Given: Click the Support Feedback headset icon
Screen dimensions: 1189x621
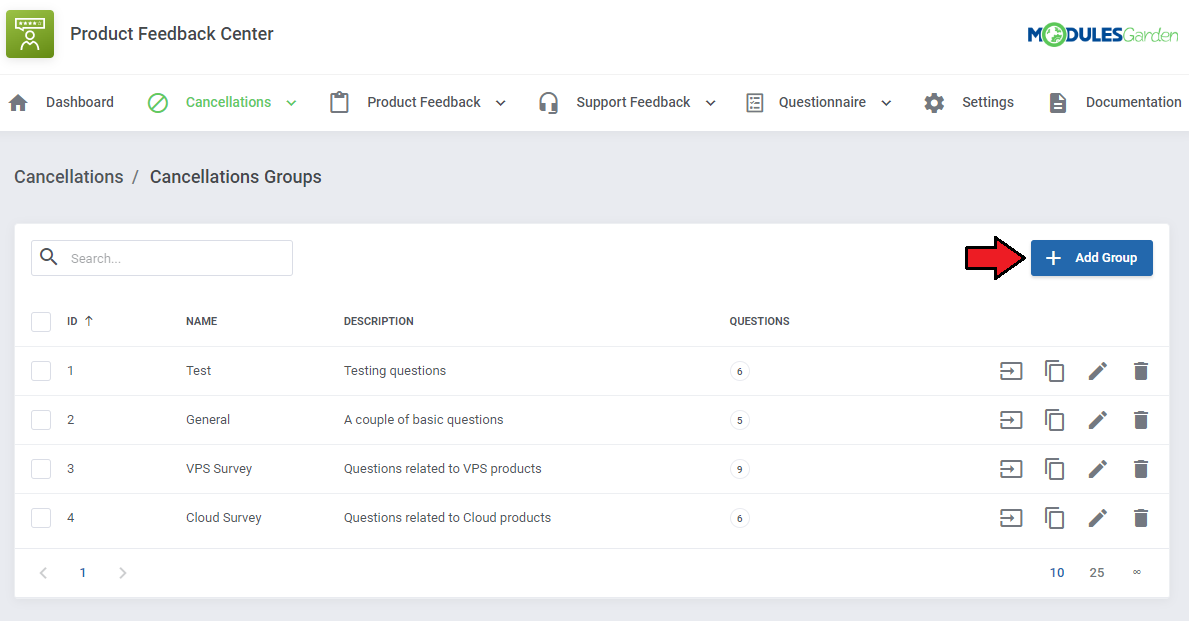Looking at the screenshot, I should (x=548, y=102).
